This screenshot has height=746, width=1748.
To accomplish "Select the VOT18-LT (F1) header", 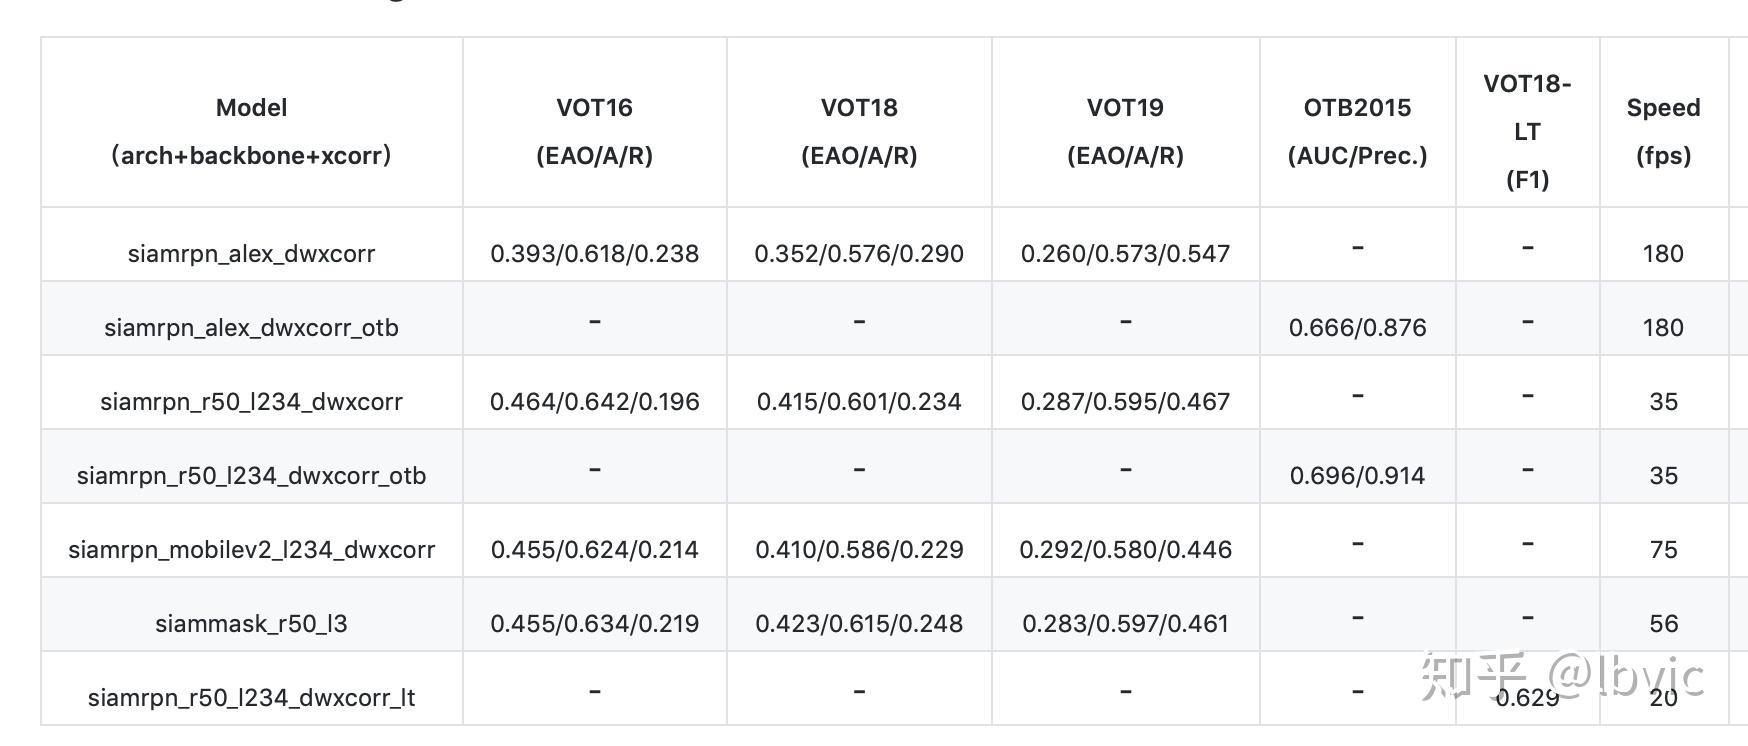I will [1527, 131].
